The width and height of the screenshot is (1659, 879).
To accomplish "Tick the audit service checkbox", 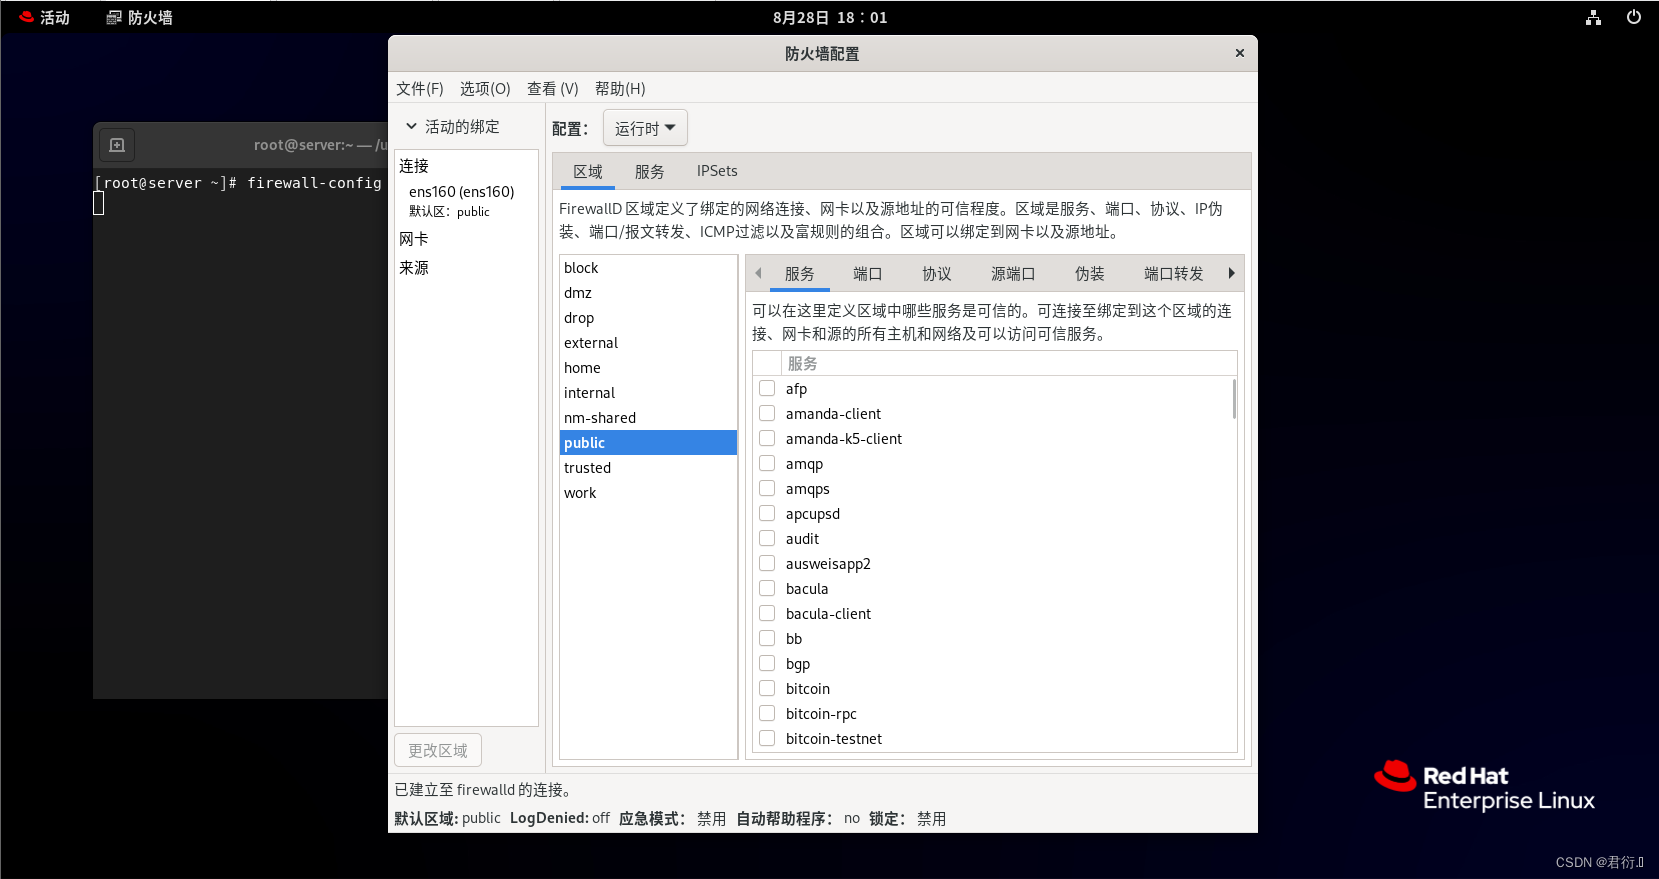I will (x=767, y=538).
